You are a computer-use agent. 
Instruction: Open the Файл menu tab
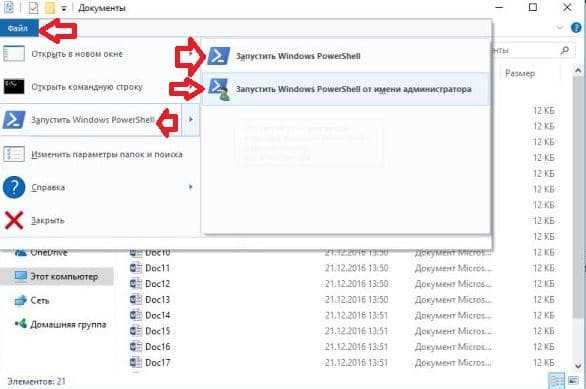[x=18, y=28]
